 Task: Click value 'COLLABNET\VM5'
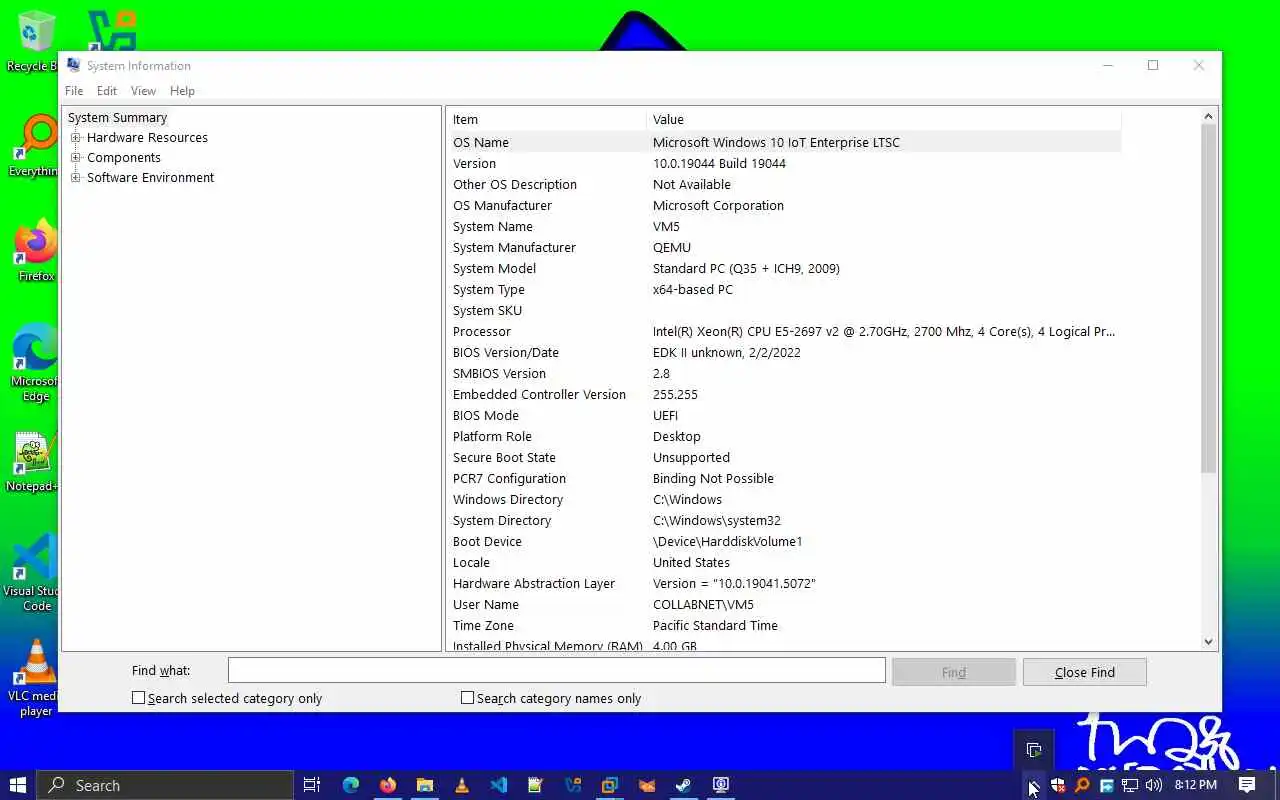703,604
